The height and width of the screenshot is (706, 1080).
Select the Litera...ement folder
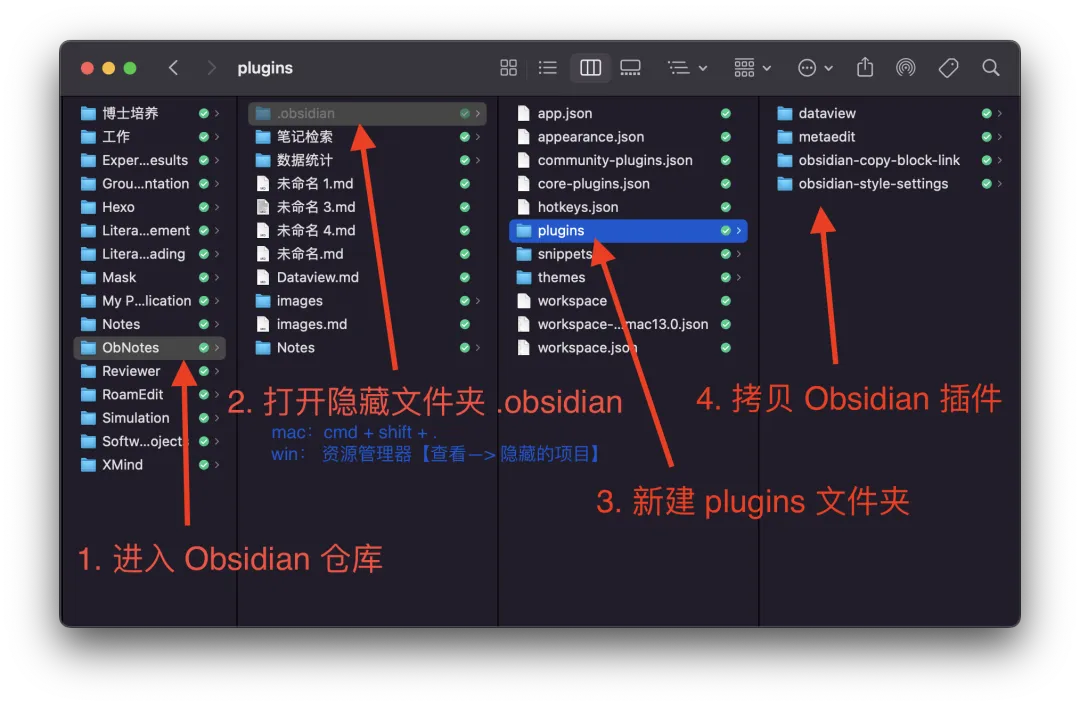point(149,230)
